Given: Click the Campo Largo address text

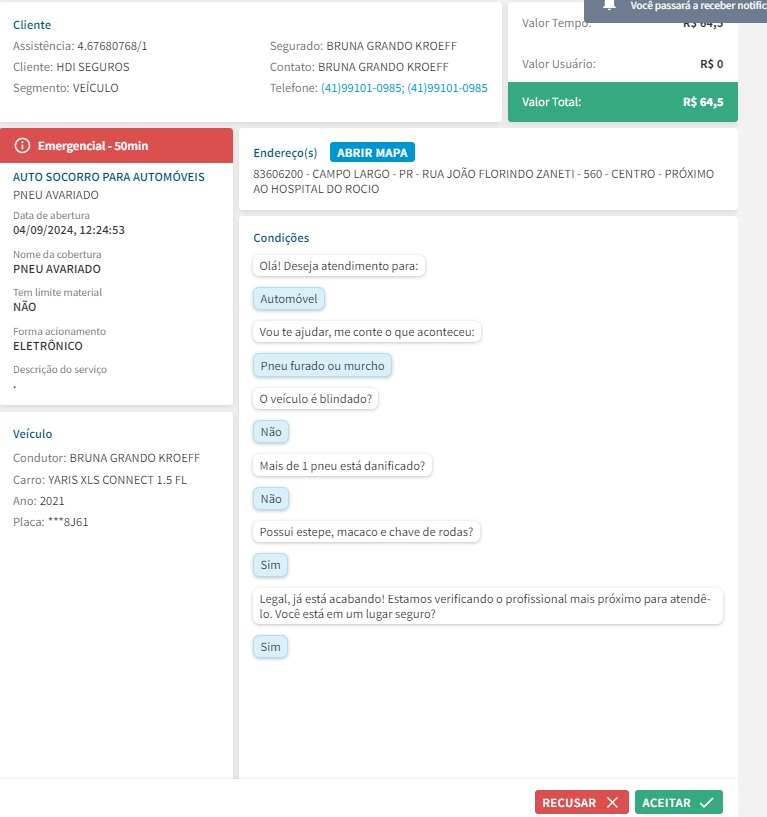Looking at the screenshot, I should (484, 181).
